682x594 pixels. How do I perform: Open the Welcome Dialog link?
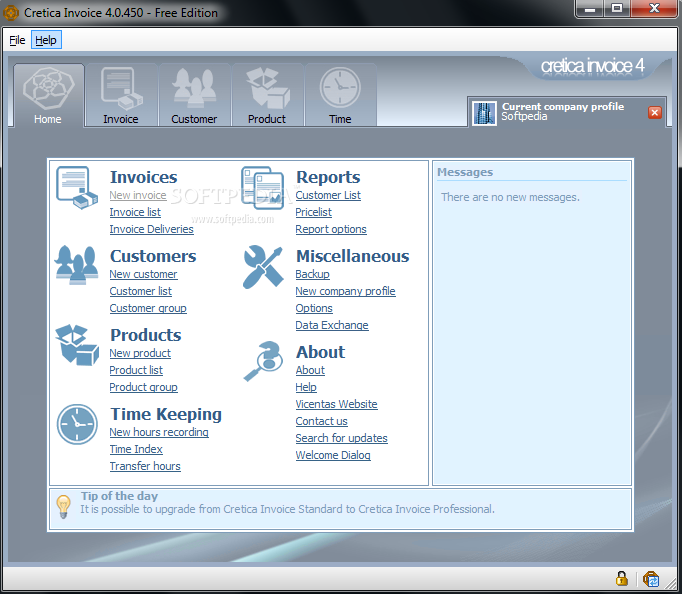333,455
